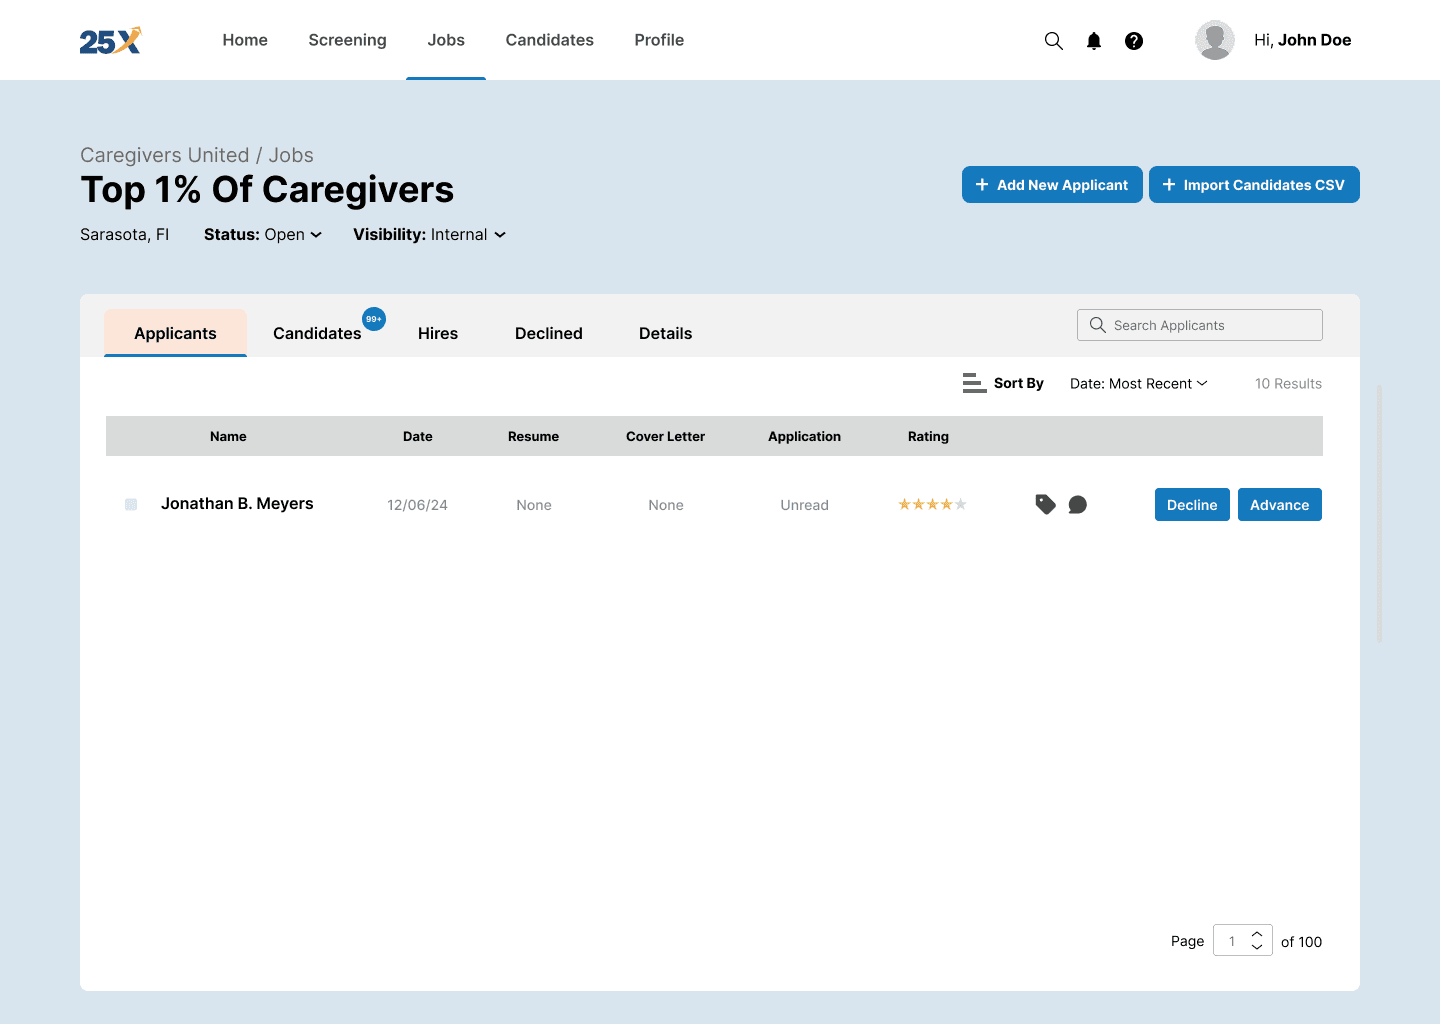Click the Sort By filter icon
Viewport: 1440px width, 1024px height.
click(x=973, y=383)
